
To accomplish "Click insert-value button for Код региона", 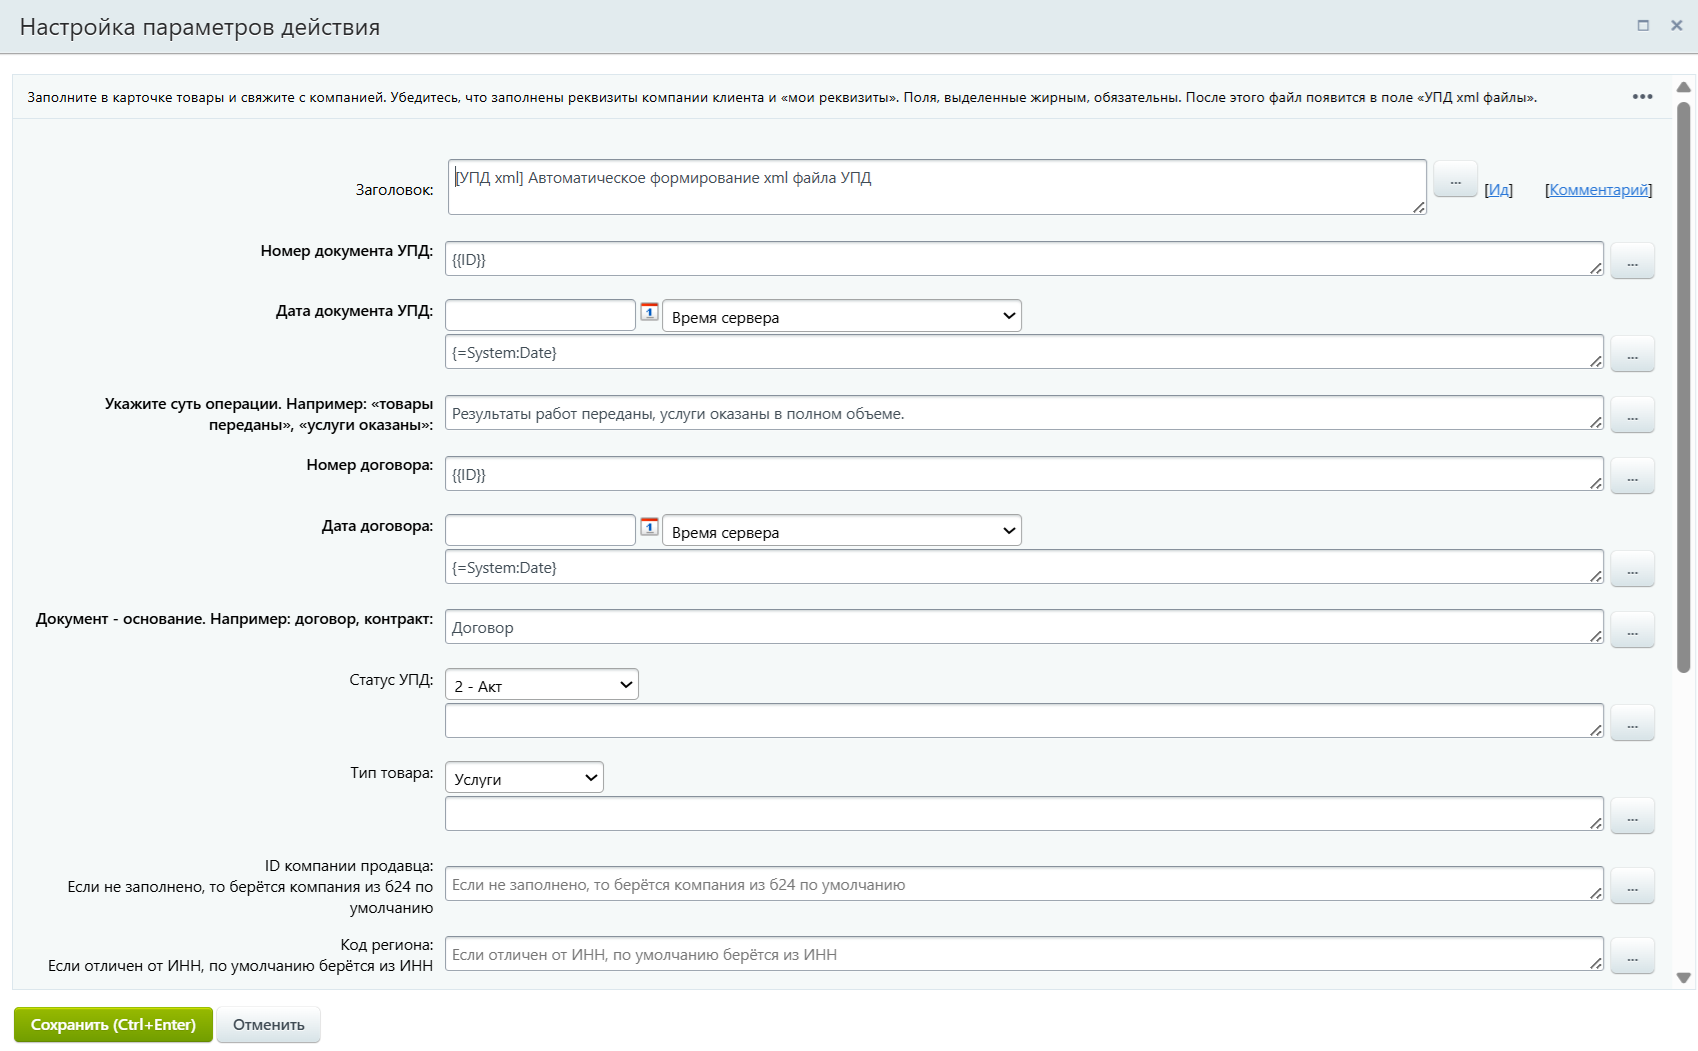I will coord(1632,956).
